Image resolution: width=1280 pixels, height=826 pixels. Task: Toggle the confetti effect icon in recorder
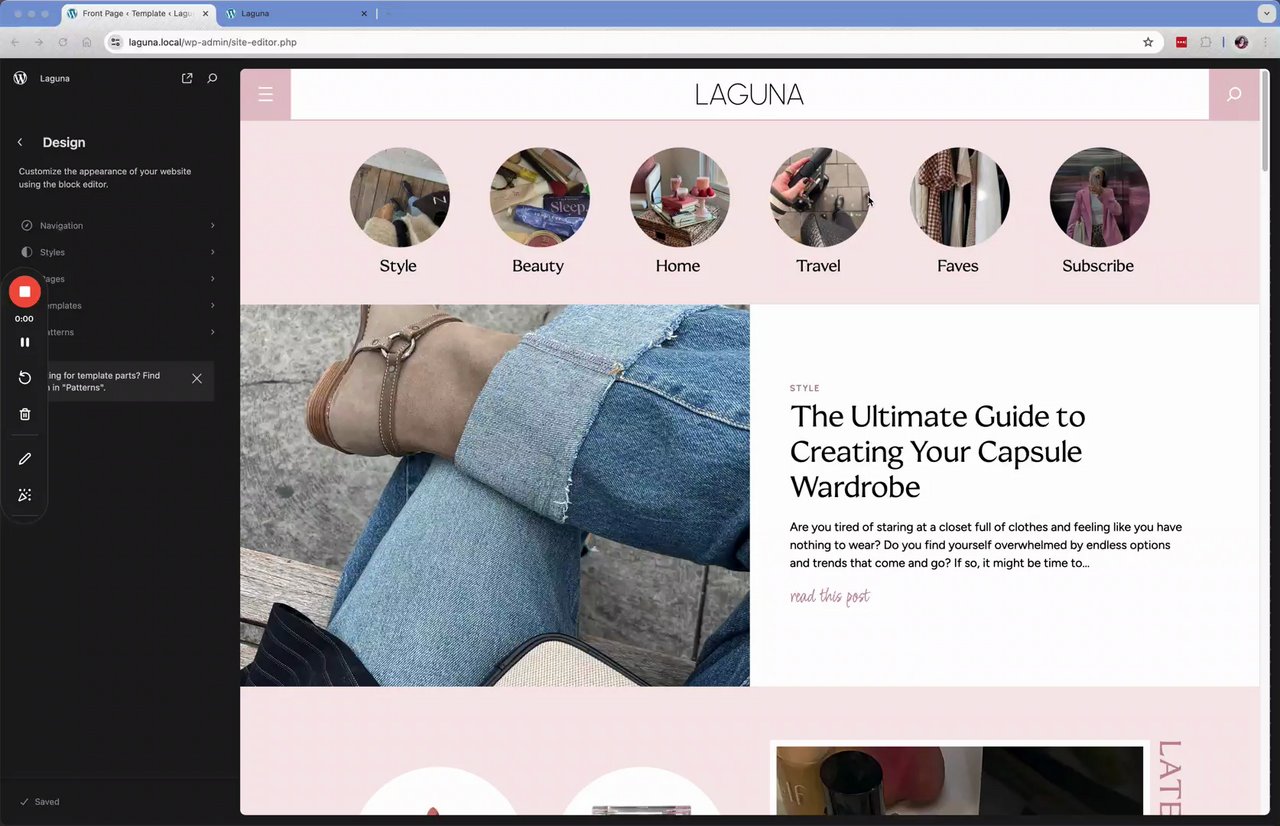(25, 495)
